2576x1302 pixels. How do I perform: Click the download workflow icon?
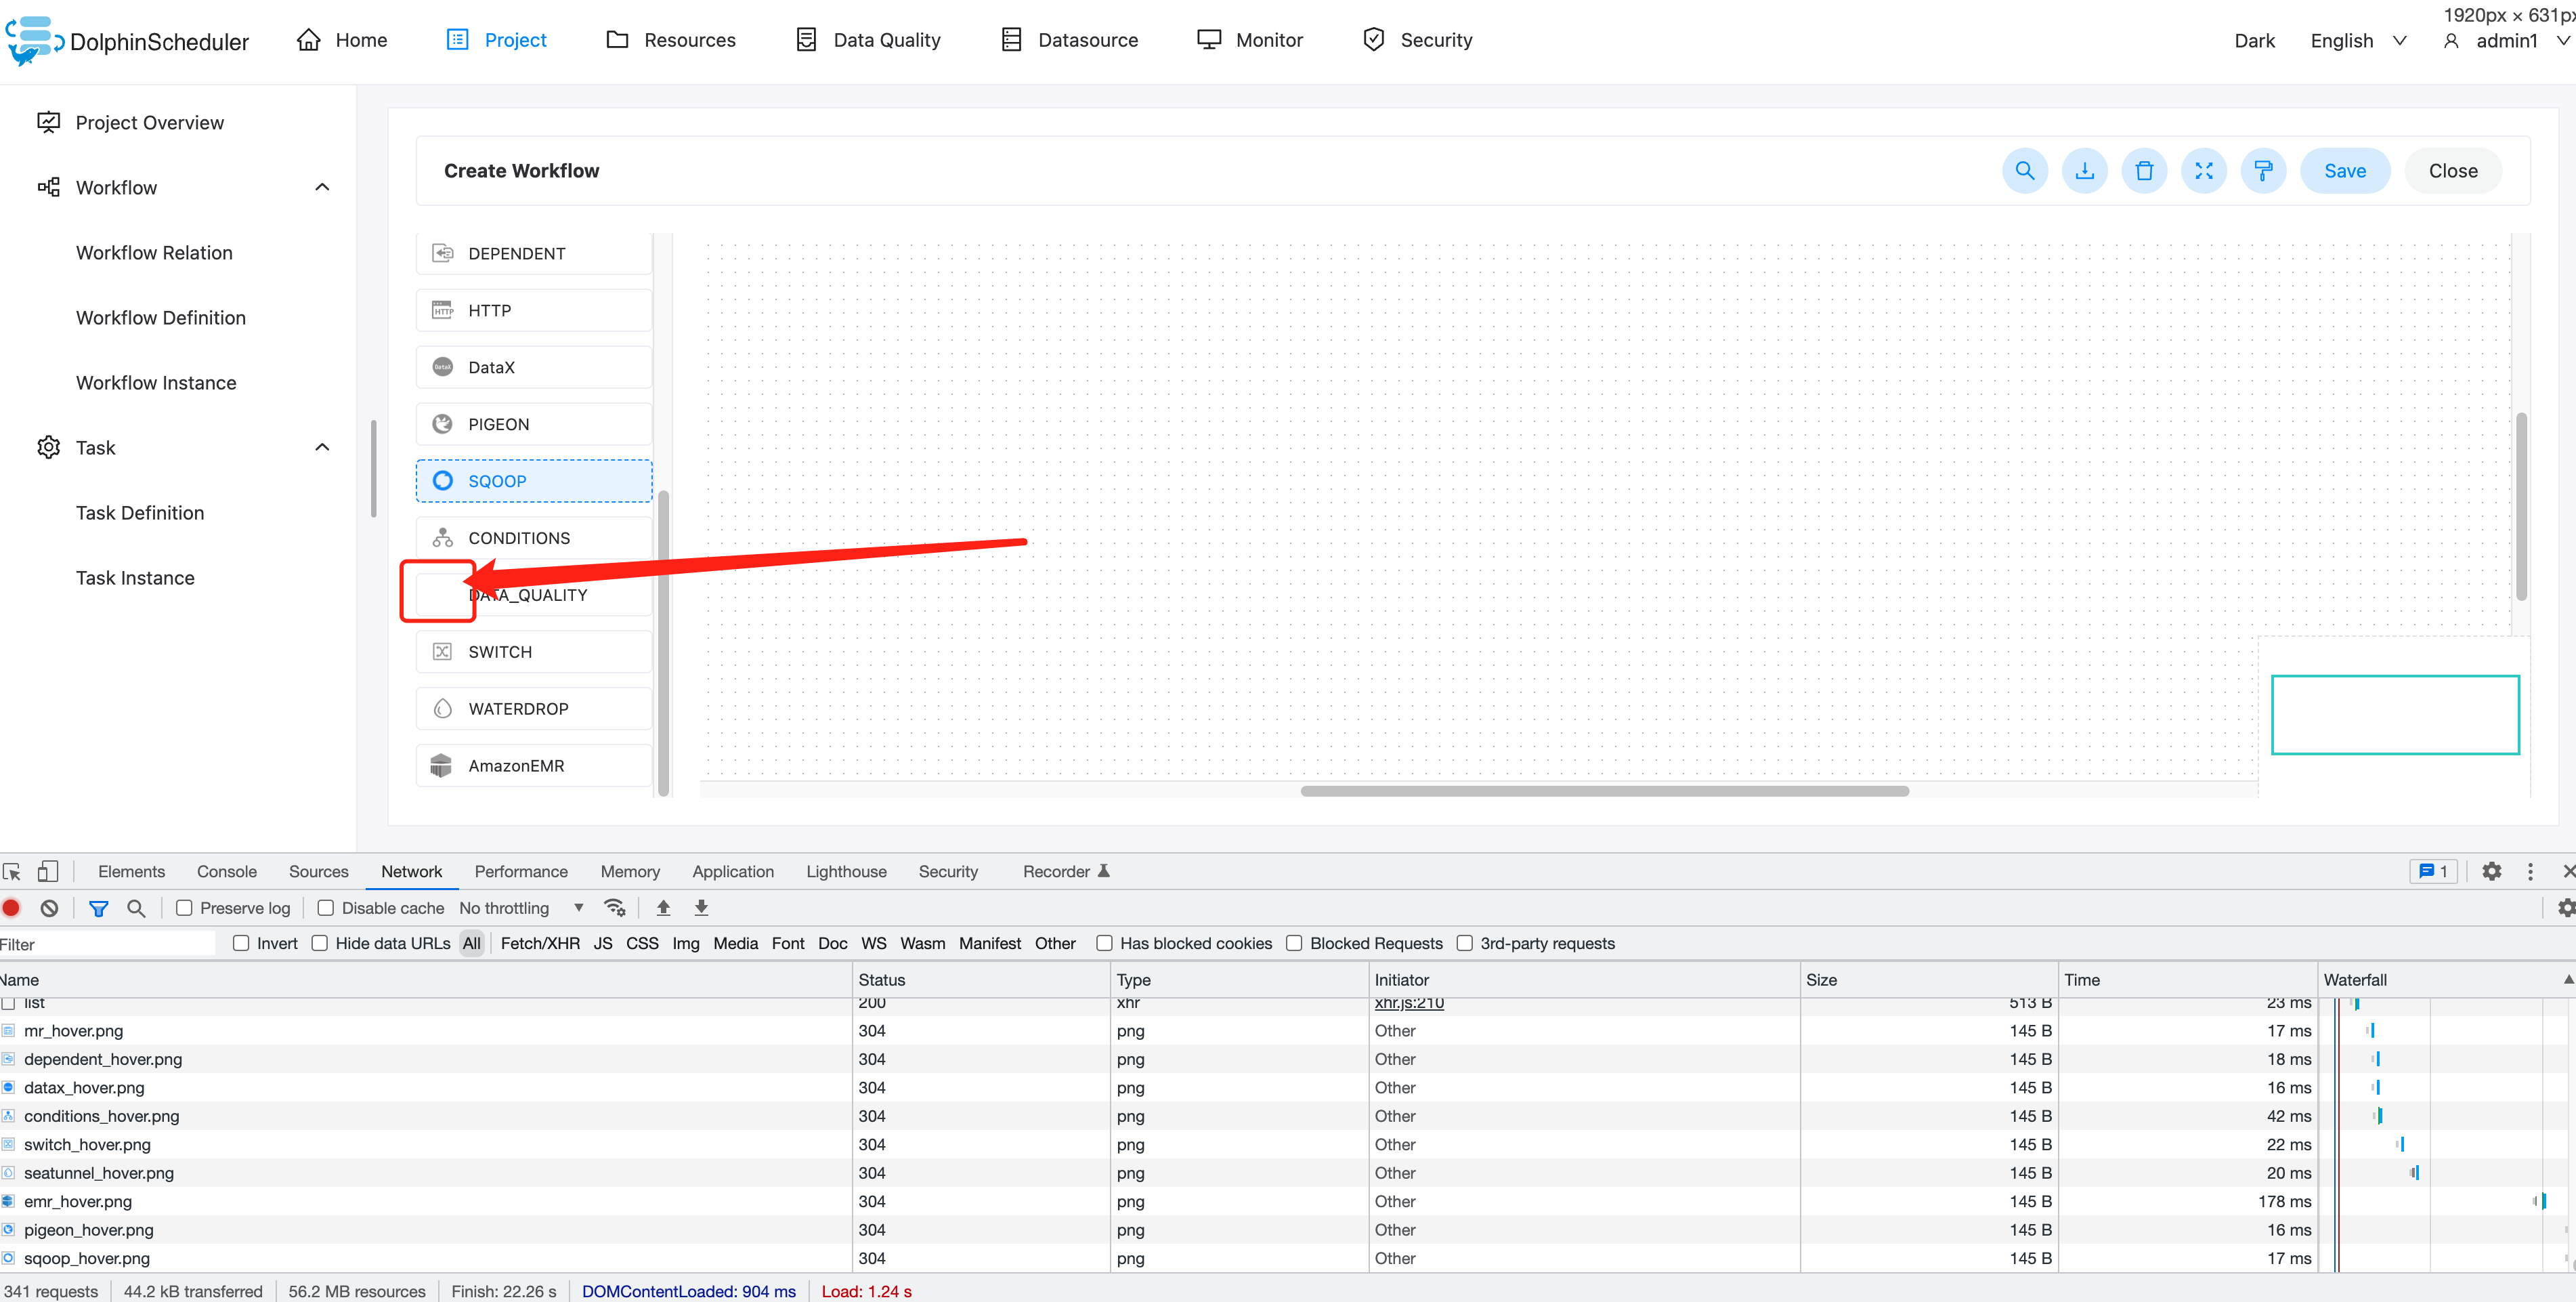pyautogui.click(x=2084, y=171)
